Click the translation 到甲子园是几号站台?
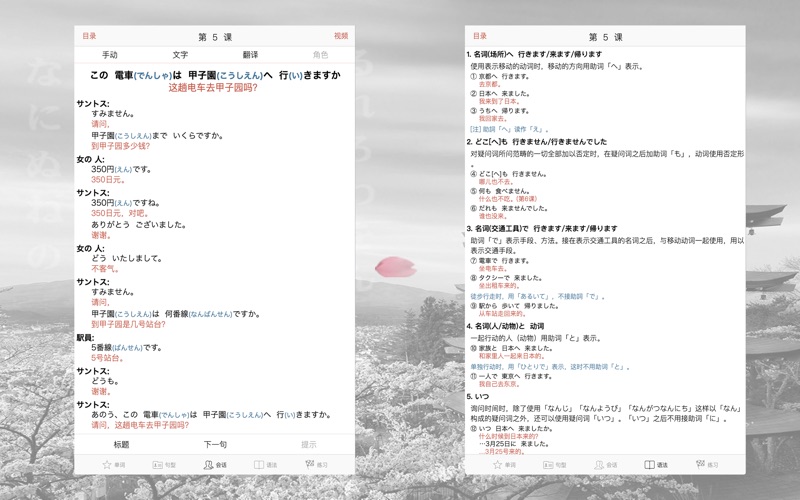The image size is (800, 500). (128, 324)
